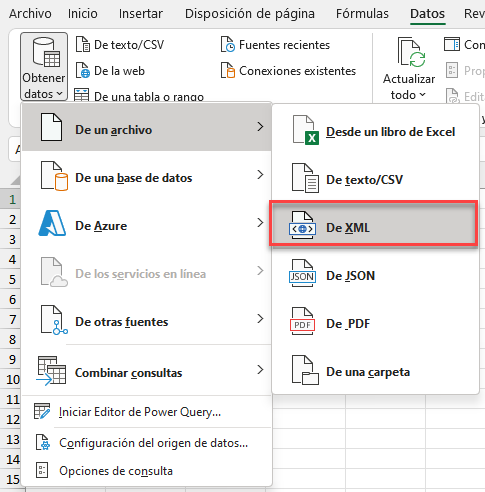This screenshot has width=485, height=492.
Task: Choose De texto/CSV in the submenu
Action: (x=375, y=177)
